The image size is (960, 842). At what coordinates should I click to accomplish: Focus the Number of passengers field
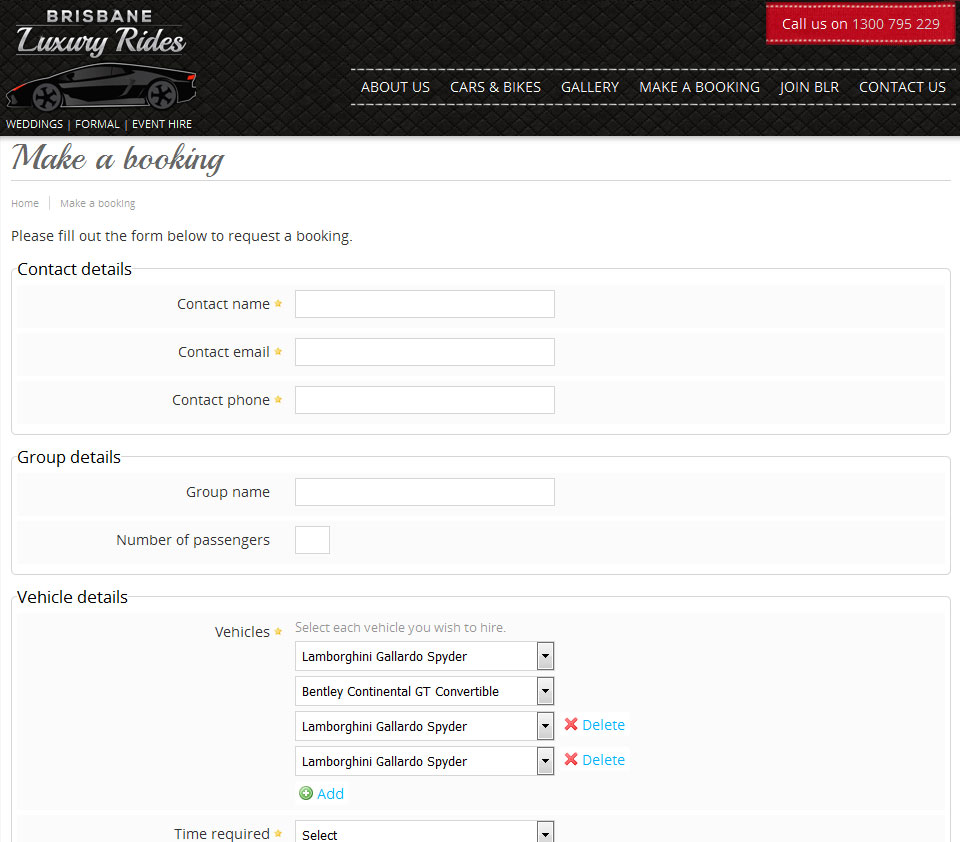pos(312,540)
